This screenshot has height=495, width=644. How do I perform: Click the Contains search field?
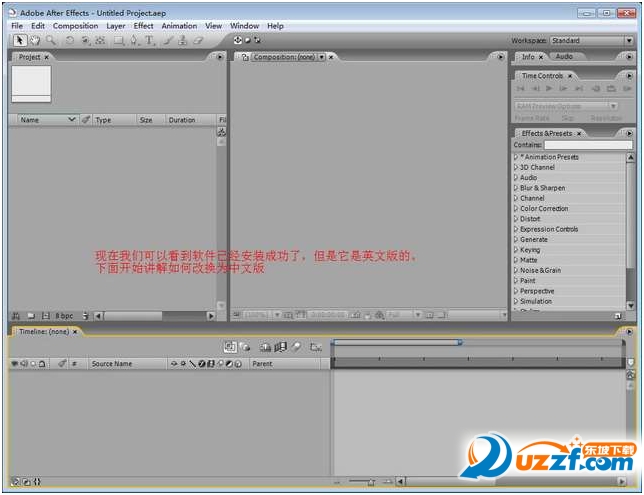pos(588,145)
